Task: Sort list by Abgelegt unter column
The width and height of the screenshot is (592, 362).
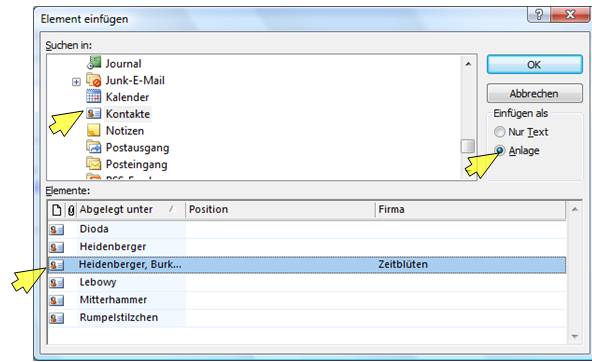Action: pyautogui.click(x=131, y=210)
